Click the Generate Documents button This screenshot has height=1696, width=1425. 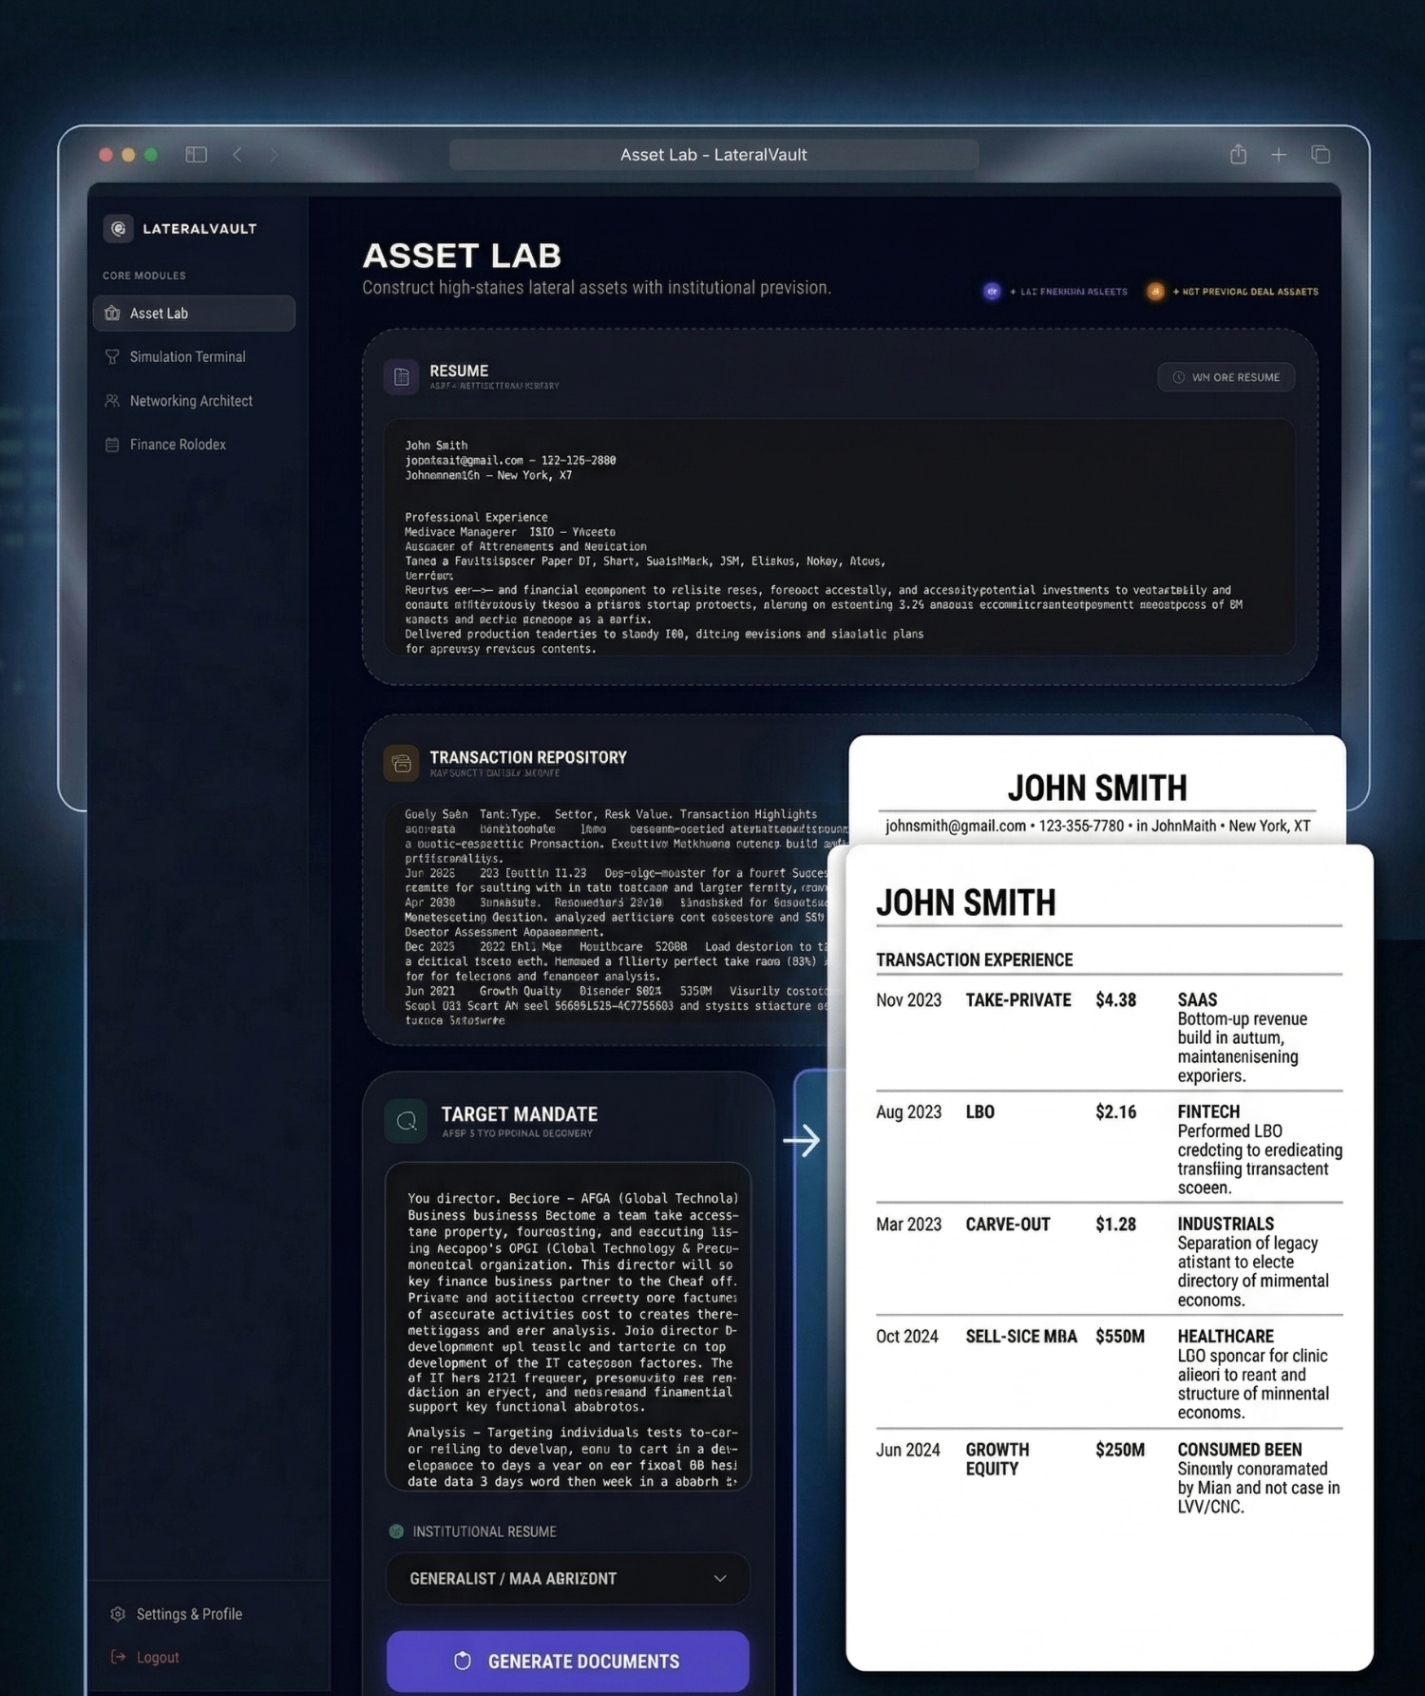[x=568, y=1661]
